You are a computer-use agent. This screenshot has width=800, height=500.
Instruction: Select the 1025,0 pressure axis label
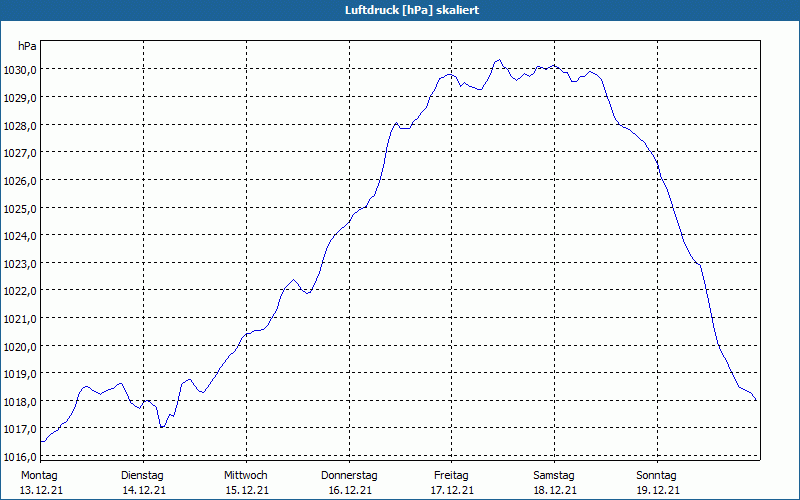tap(20, 209)
